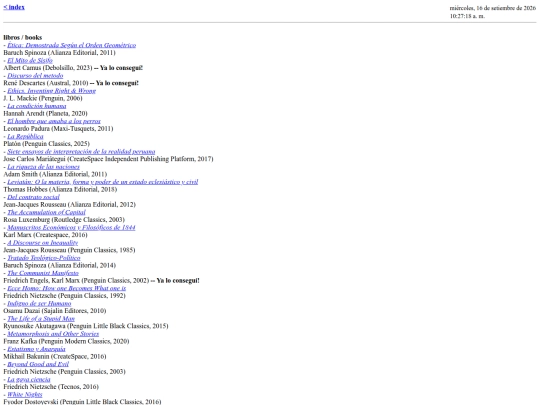The image size is (540, 405).
Task: Click 'Friedrich Nietzsche (Penguin Classics, 2003)' text
Action: coord(64,372)
